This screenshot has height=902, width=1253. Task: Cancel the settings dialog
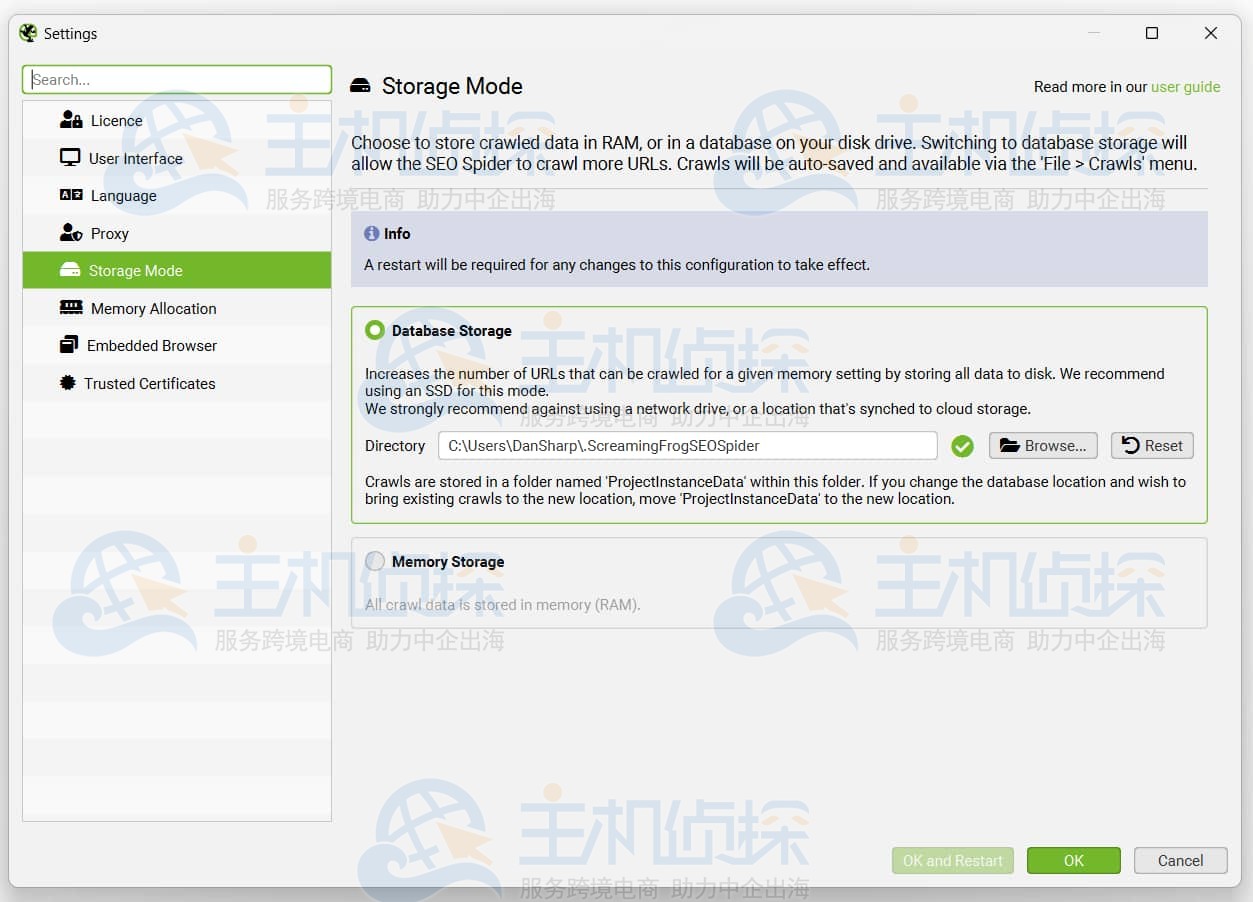(x=1180, y=860)
